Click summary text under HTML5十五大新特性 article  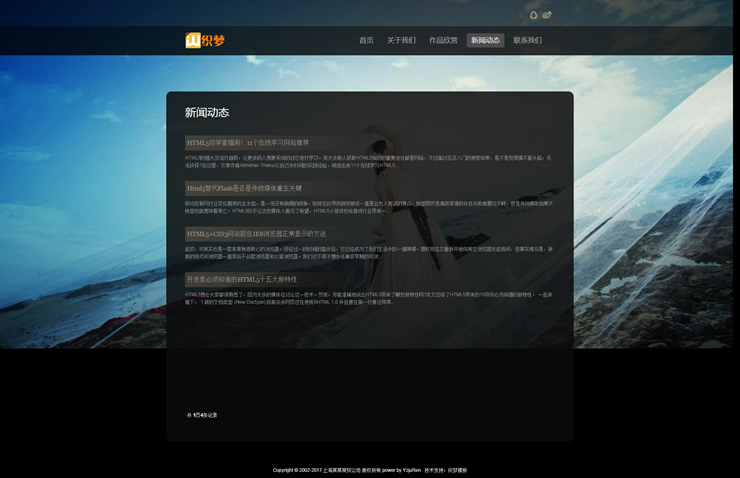(x=367, y=298)
